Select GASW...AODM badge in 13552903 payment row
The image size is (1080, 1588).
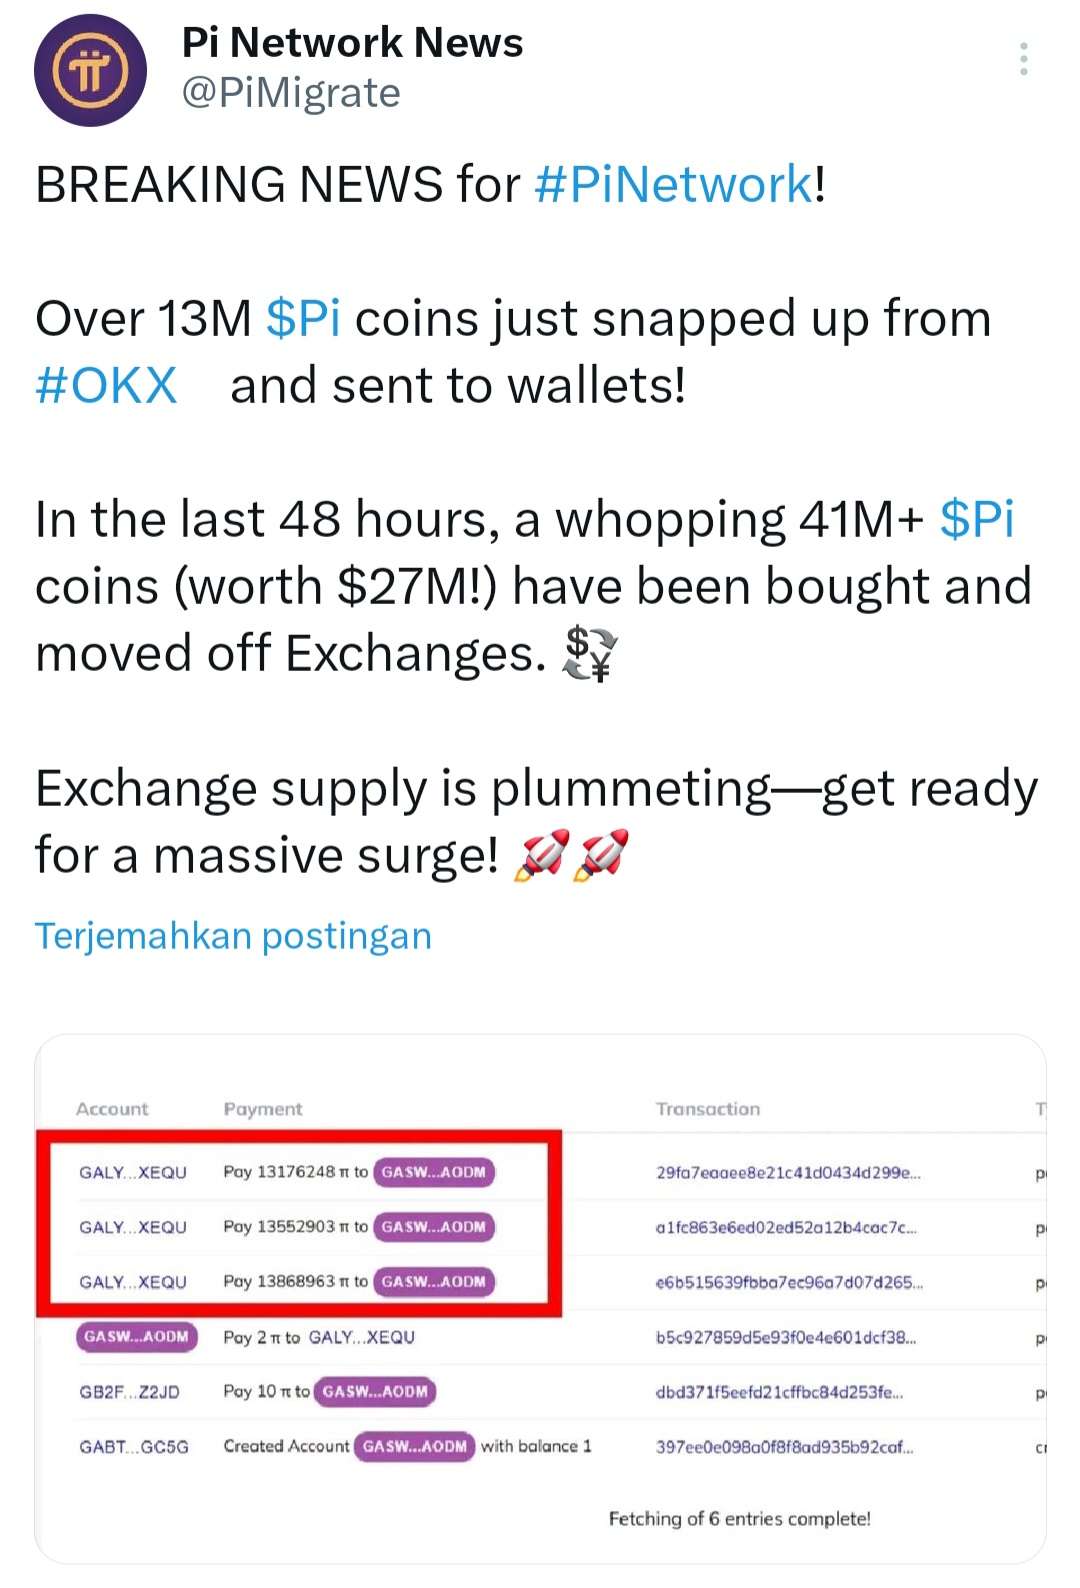pyautogui.click(x=434, y=1227)
